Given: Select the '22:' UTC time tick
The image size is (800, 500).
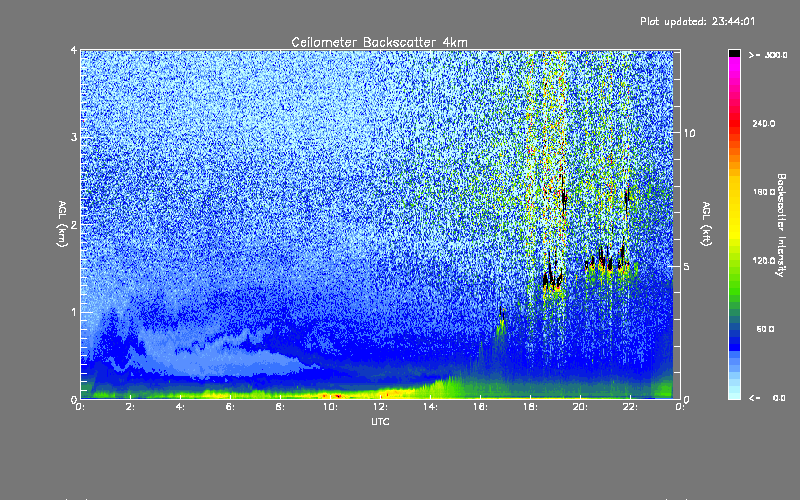Looking at the screenshot, I should 630,407.
